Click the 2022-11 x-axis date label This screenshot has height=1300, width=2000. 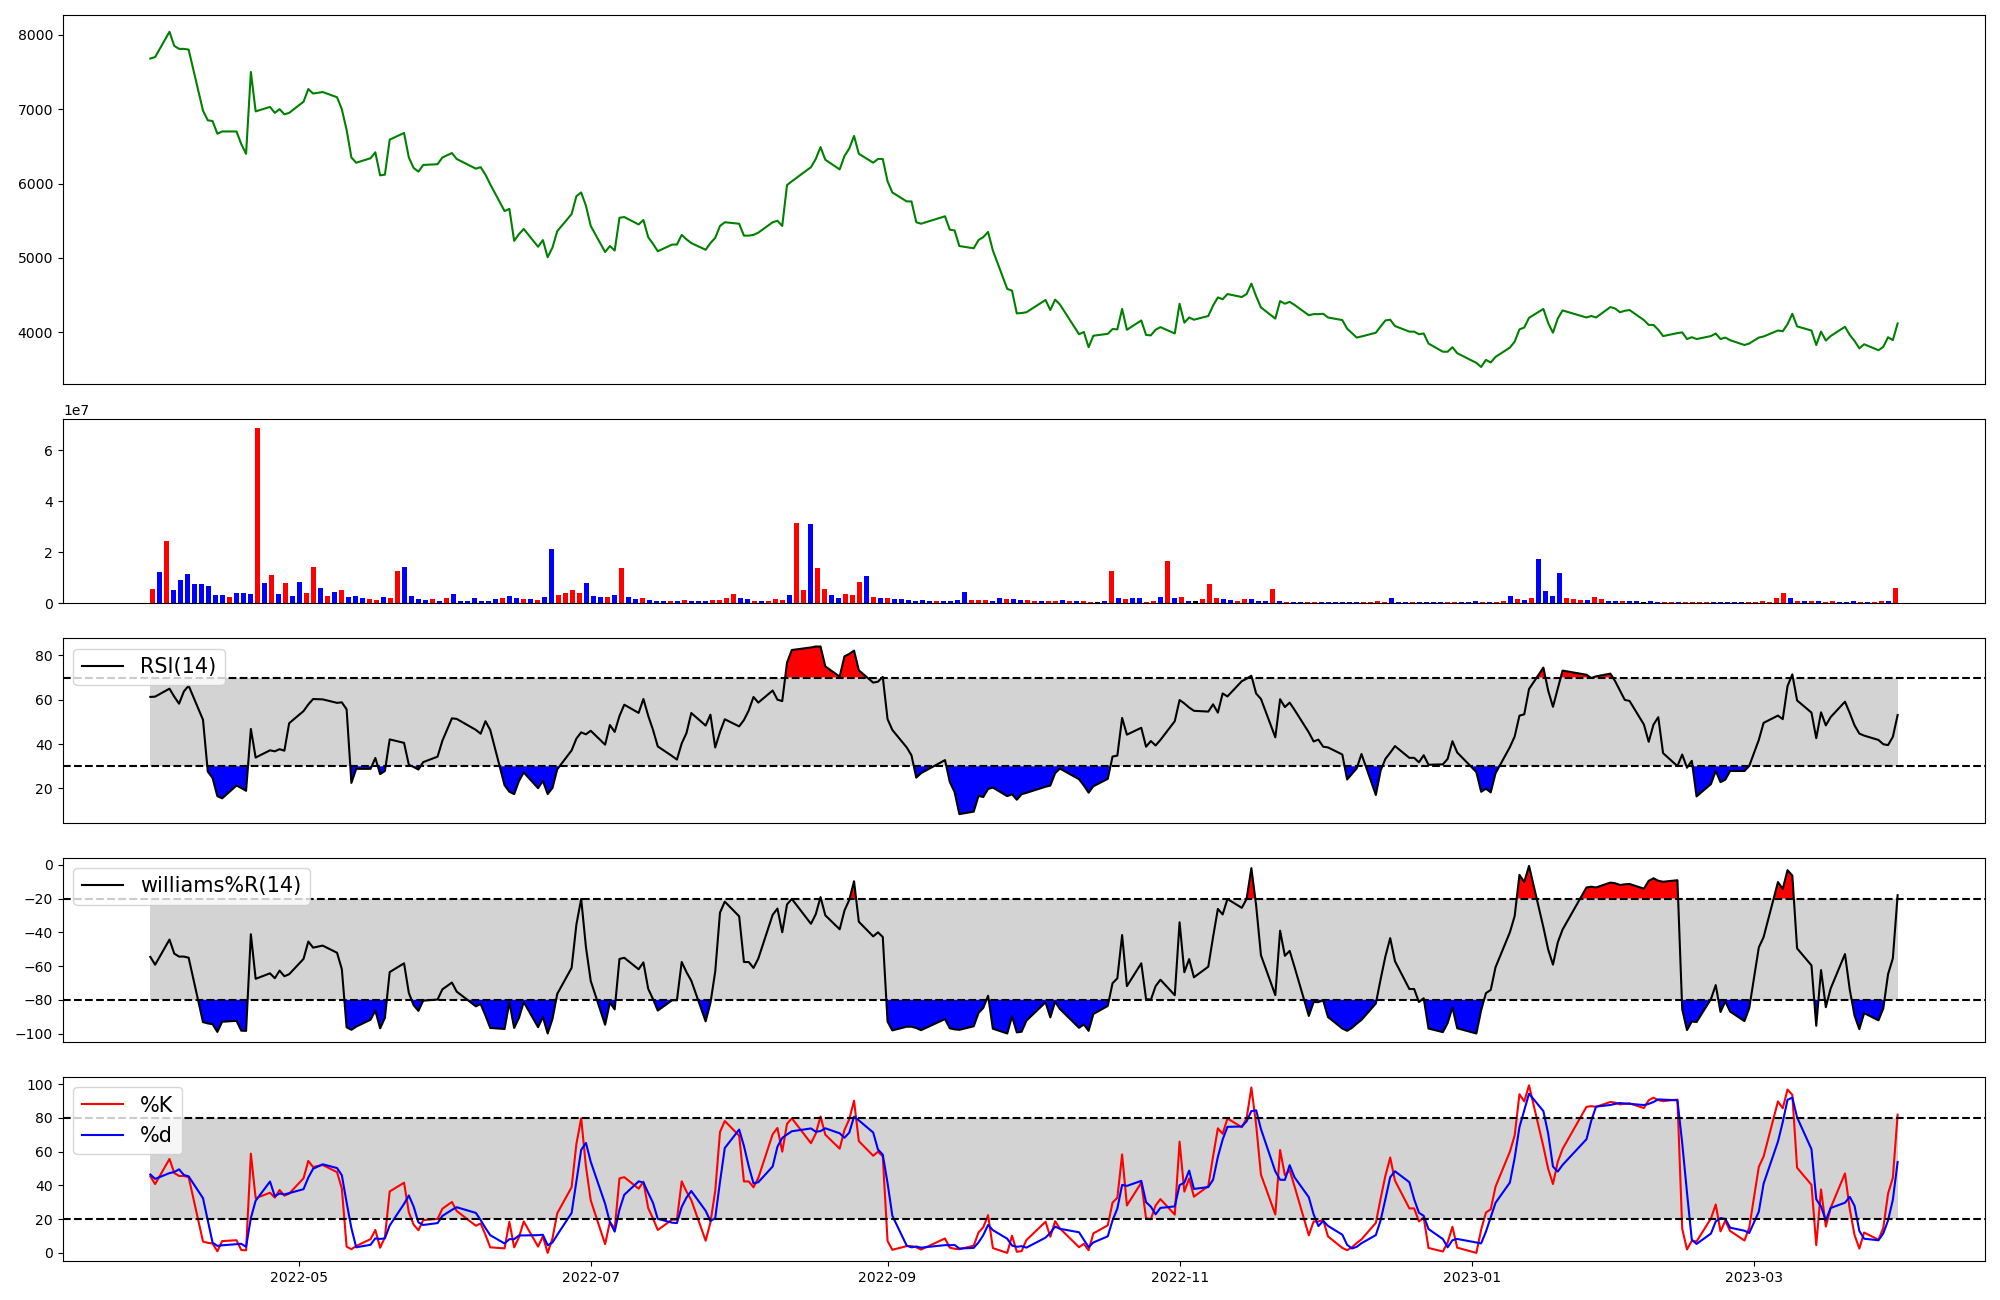(1181, 1277)
